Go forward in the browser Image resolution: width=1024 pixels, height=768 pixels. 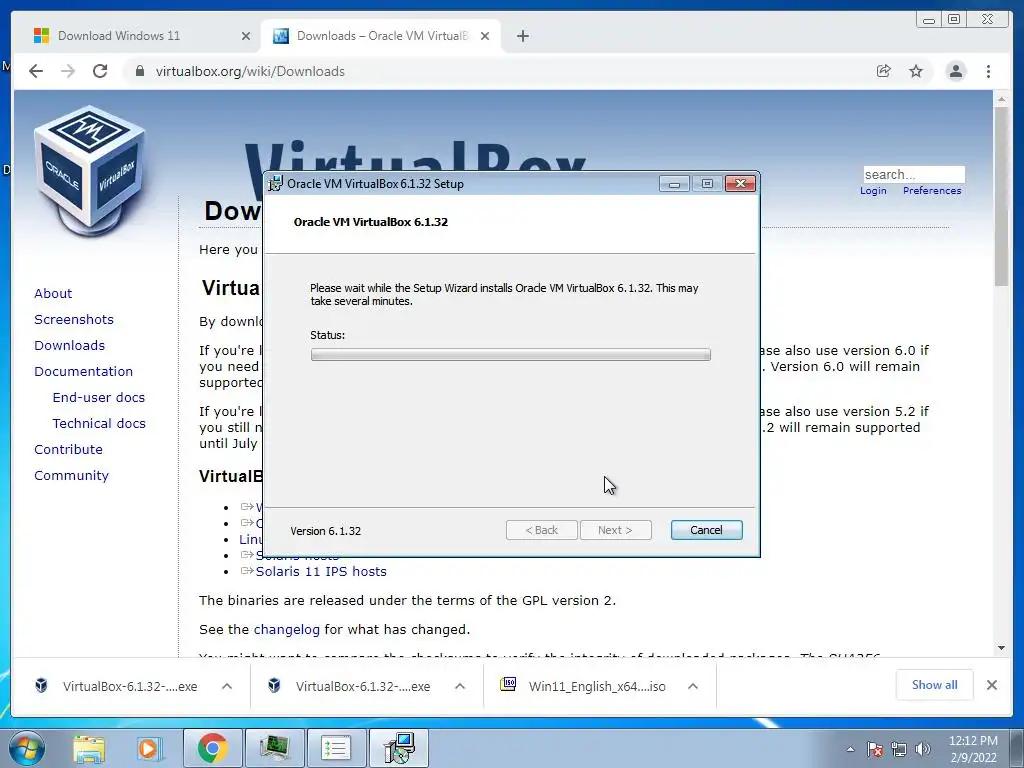[x=68, y=71]
